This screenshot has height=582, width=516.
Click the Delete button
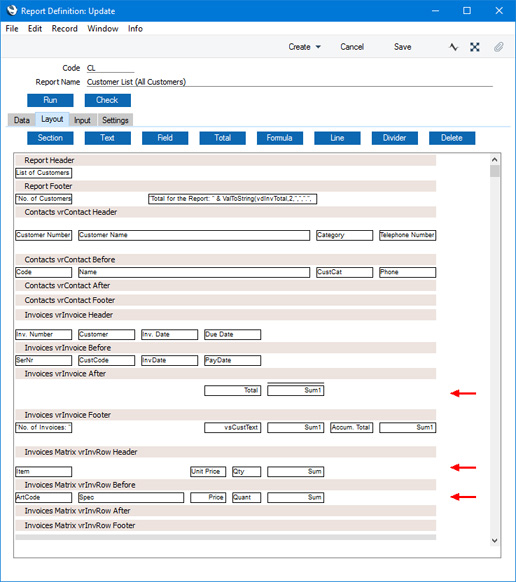pos(452,138)
